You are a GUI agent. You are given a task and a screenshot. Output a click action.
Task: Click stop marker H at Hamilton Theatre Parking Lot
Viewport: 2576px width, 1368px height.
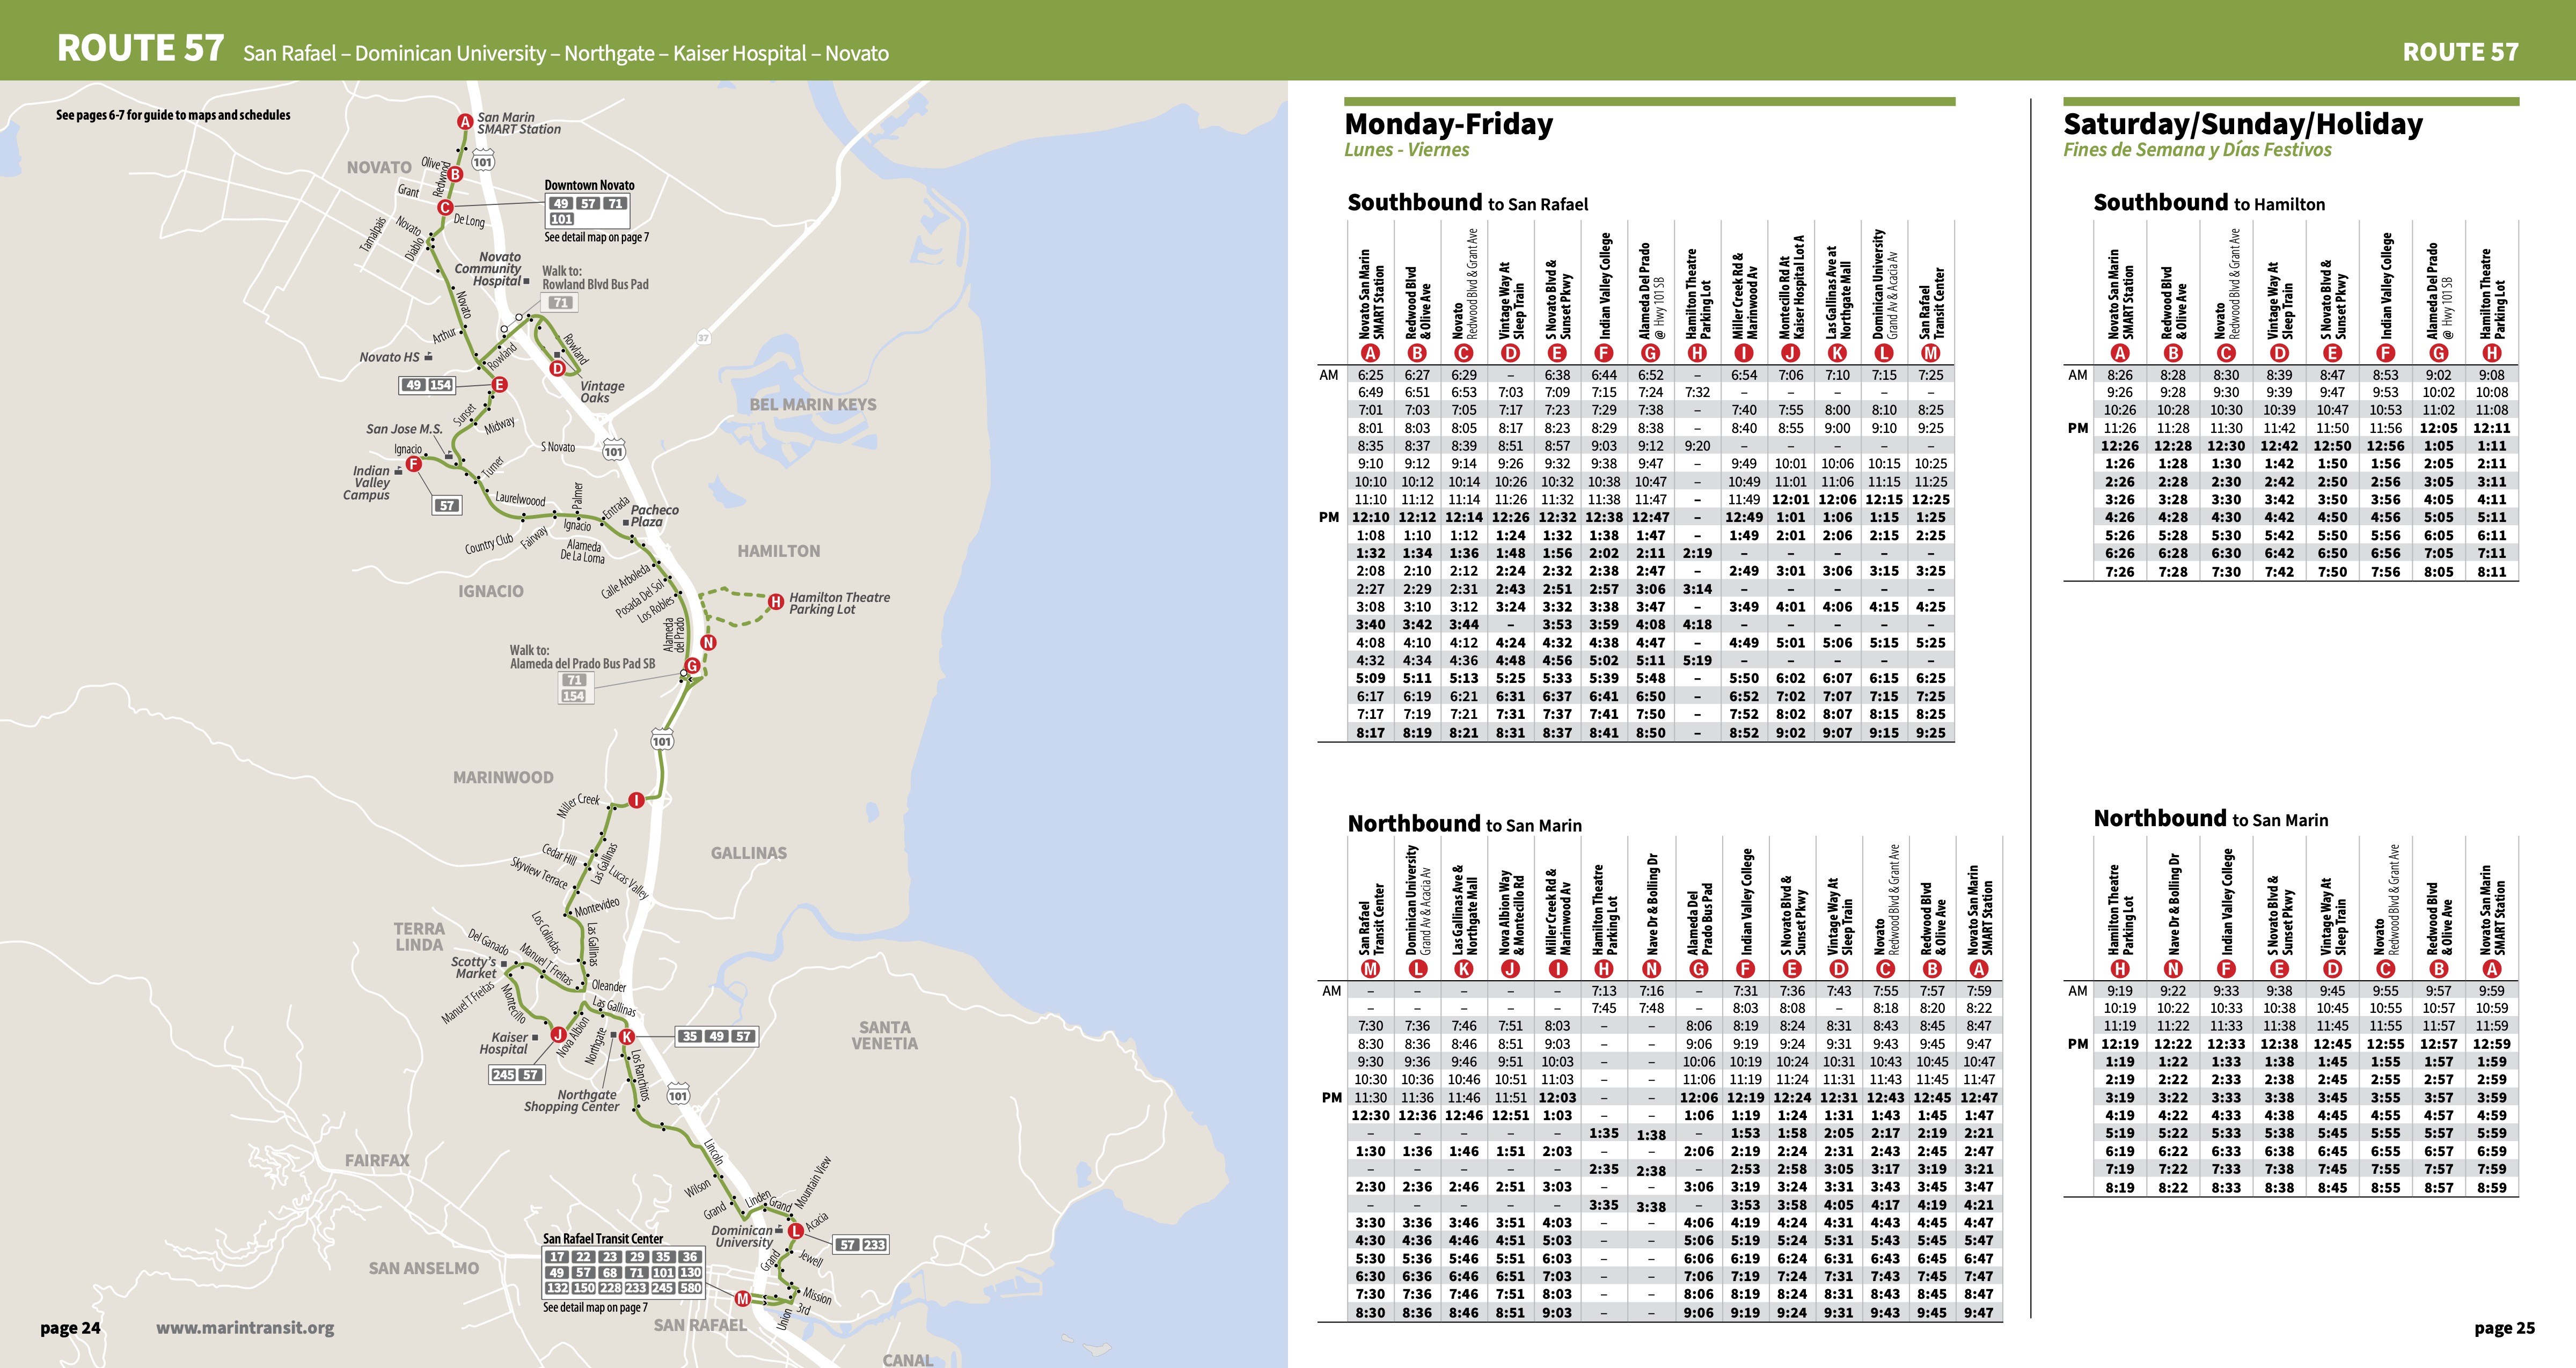pos(777,601)
